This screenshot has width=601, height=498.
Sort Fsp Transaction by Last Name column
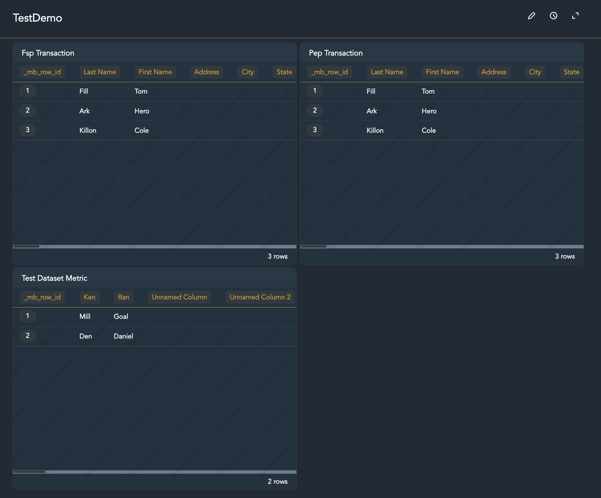[x=100, y=72]
